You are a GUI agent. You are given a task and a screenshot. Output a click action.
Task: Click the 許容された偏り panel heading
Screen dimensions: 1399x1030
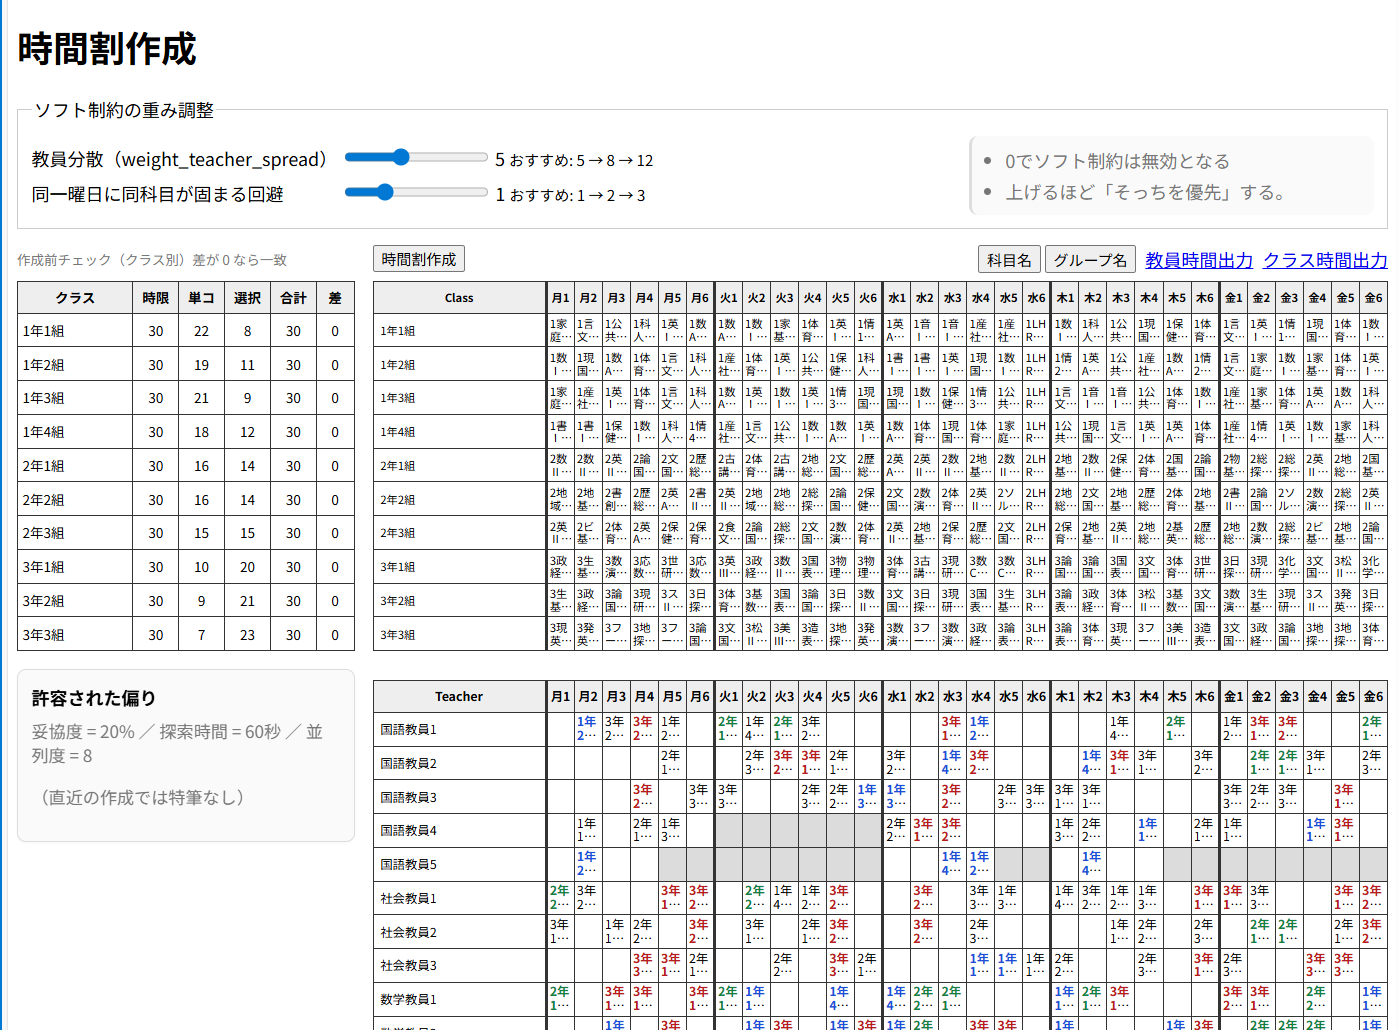[94, 698]
